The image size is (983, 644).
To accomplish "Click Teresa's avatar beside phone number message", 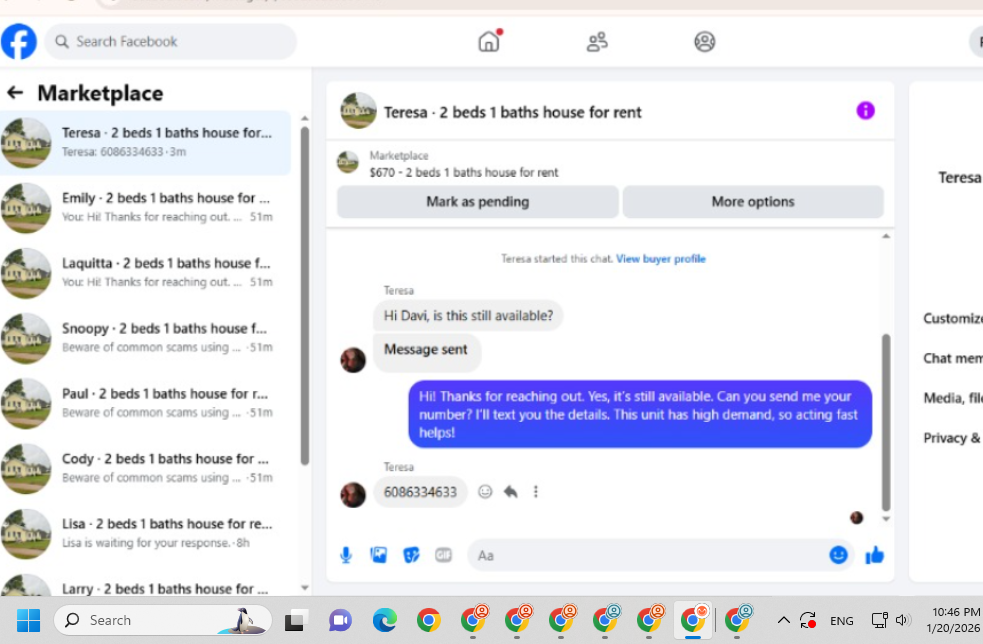I will tap(353, 495).
